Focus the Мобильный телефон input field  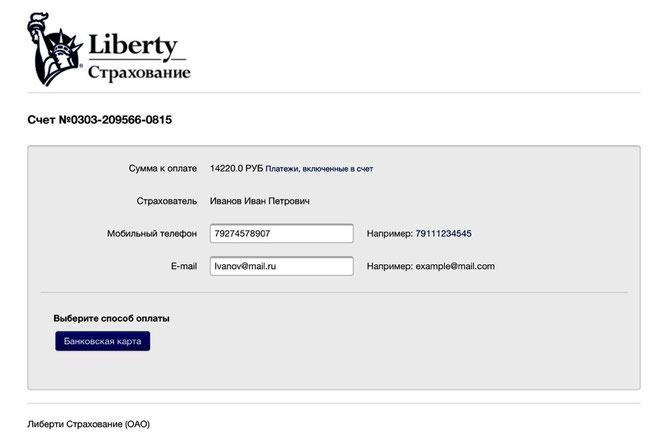pyautogui.click(x=282, y=234)
